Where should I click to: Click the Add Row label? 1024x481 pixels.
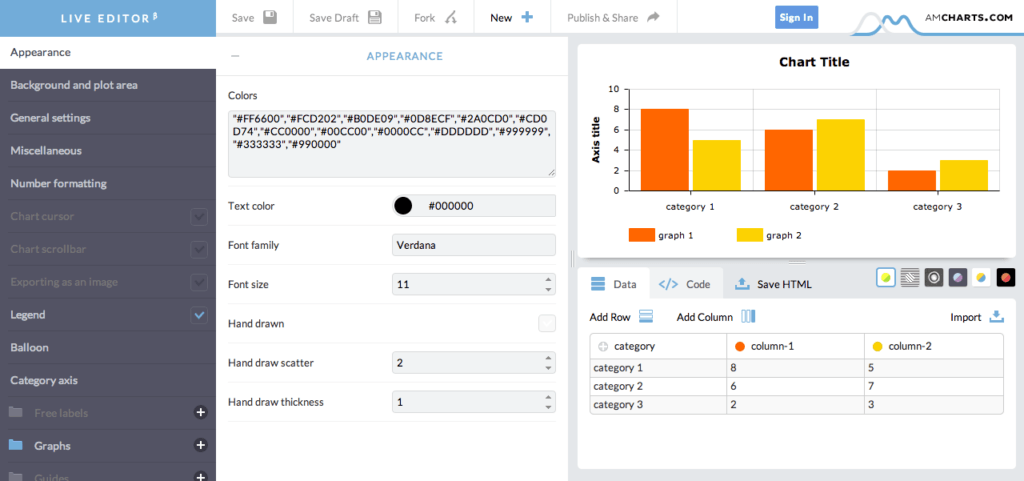tap(610, 317)
